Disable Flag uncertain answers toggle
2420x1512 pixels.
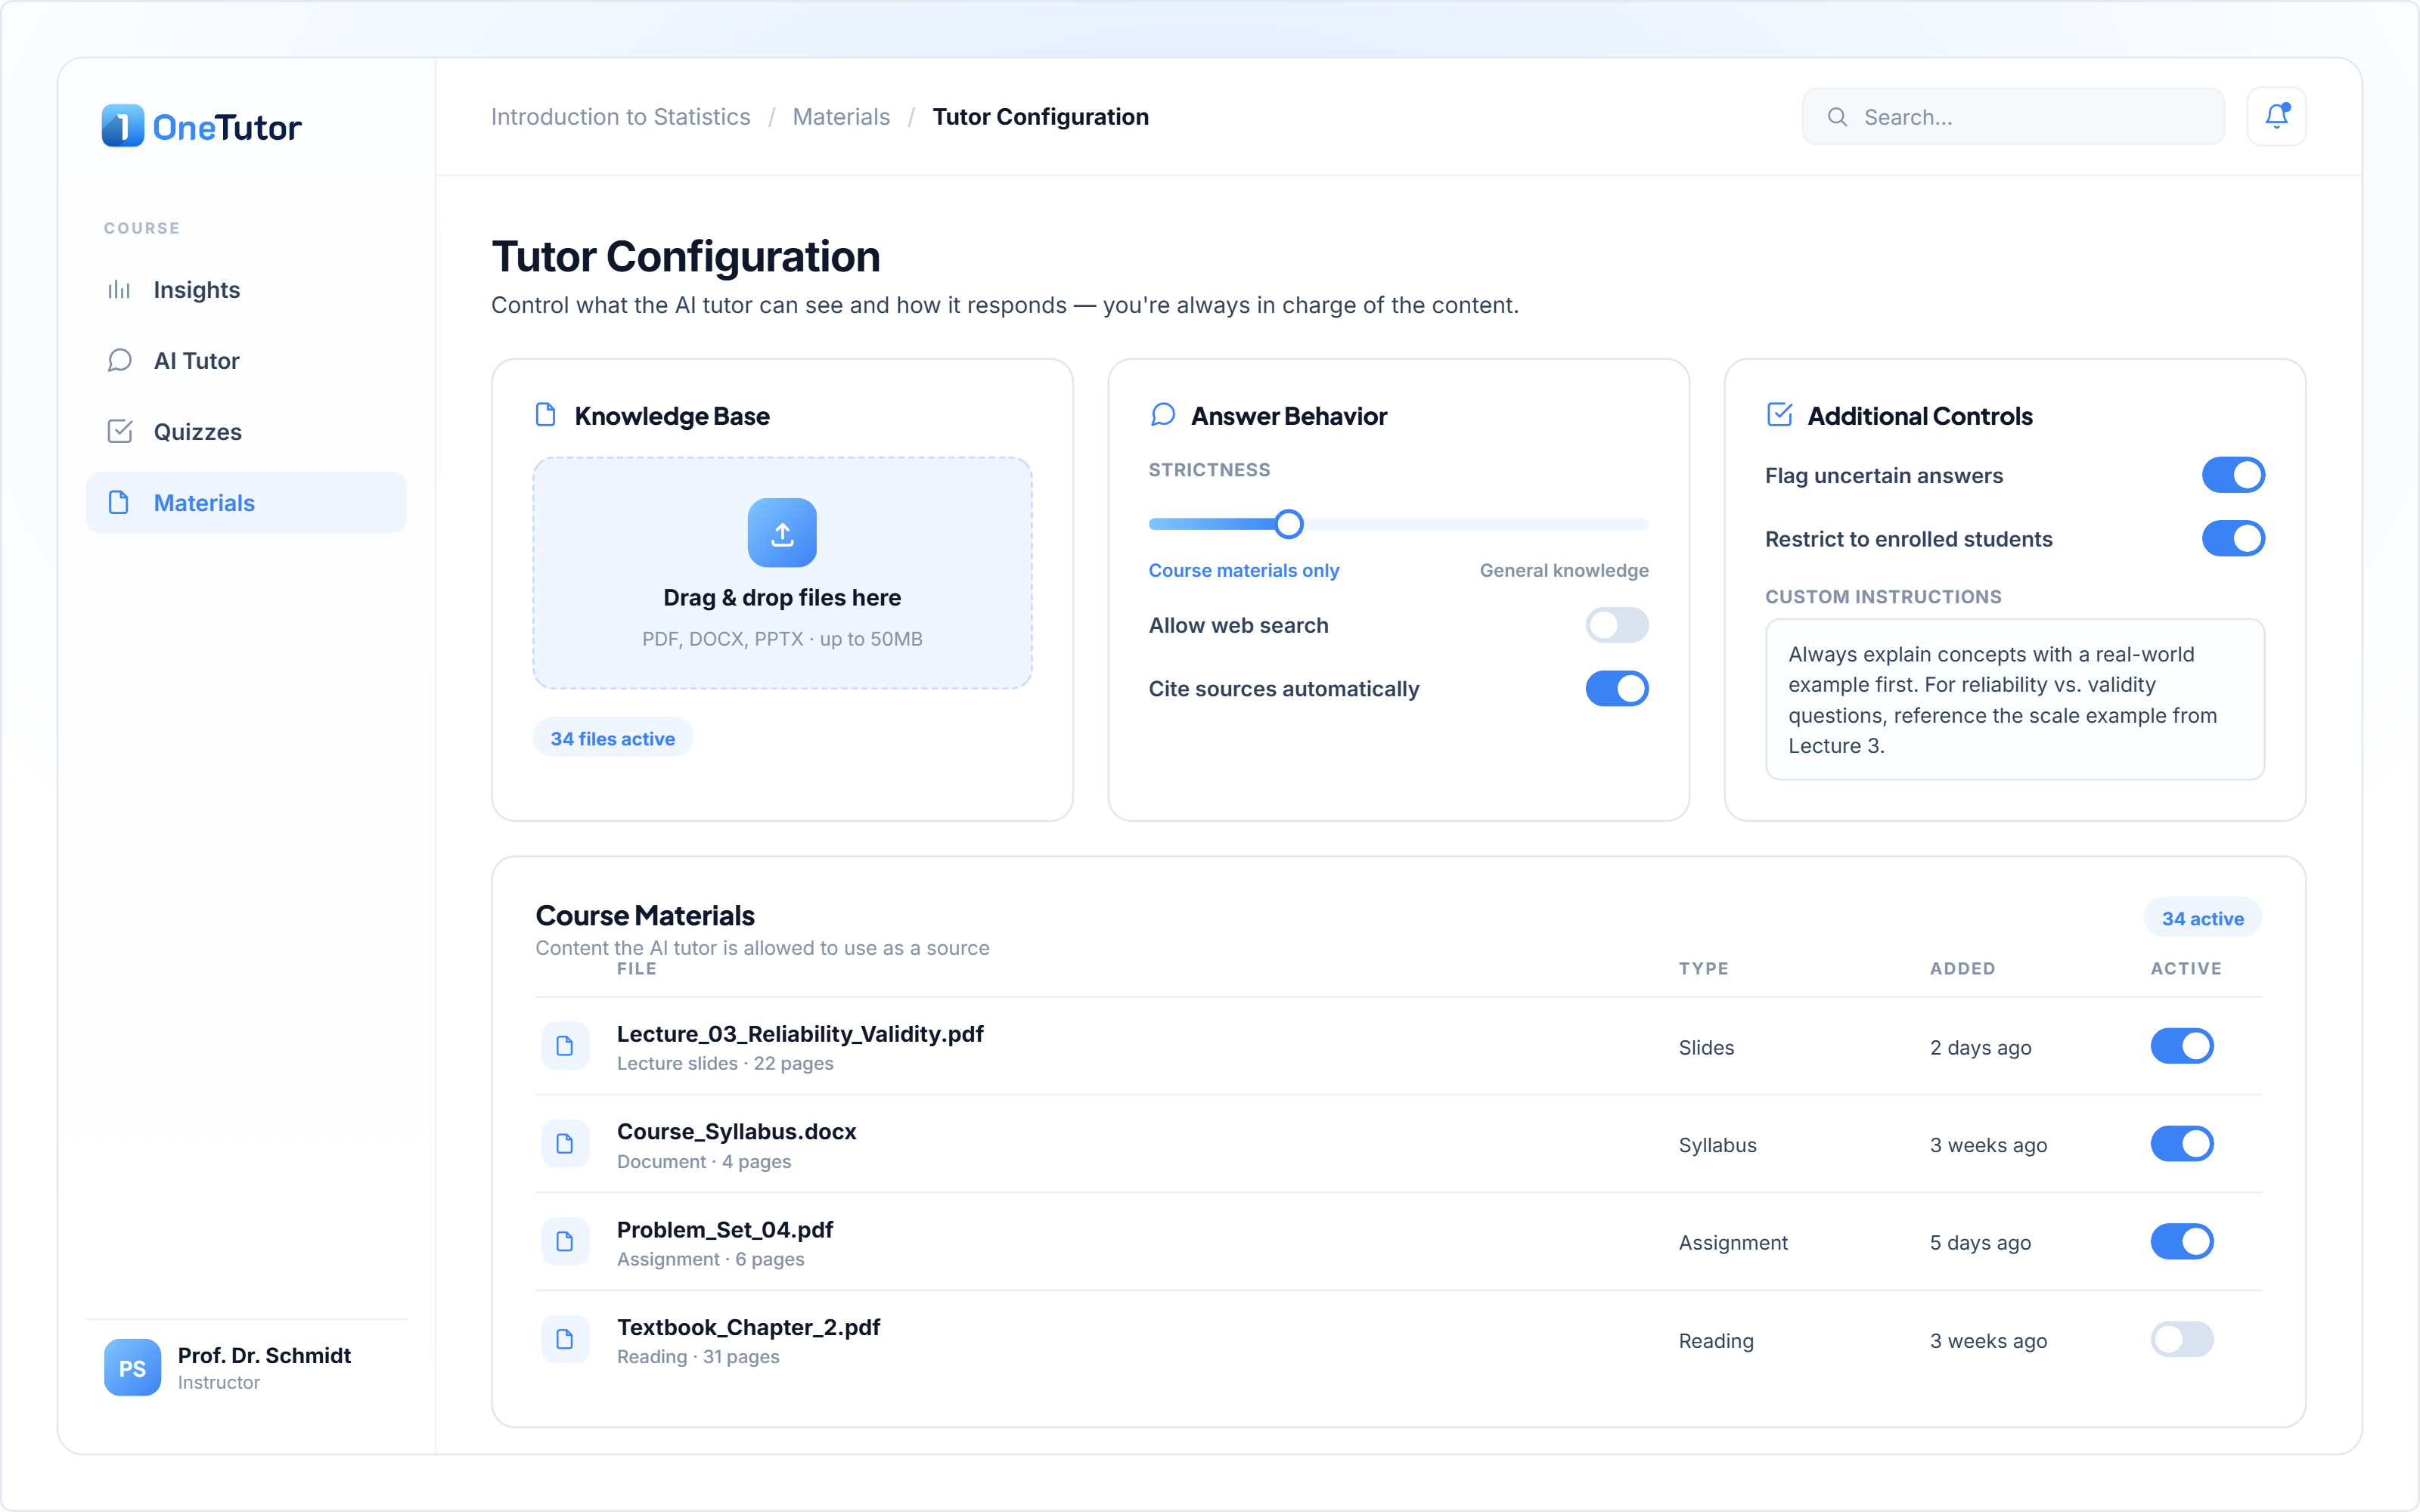pyautogui.click(x=2233, y=475)
